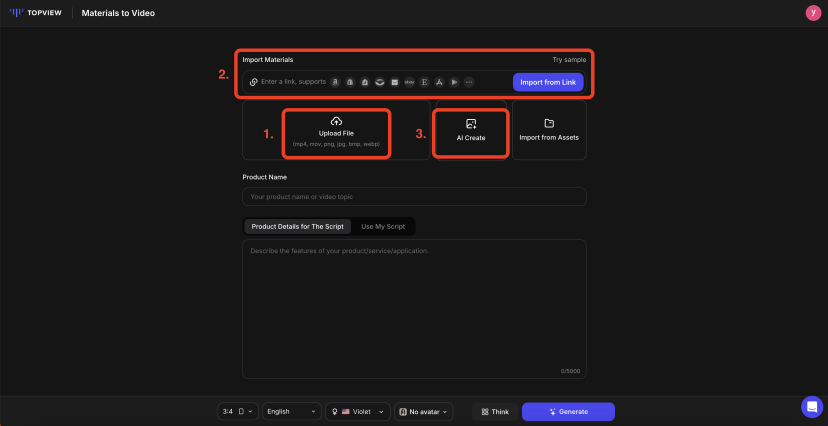Select Product Details for The Script tab

(298, 227)
